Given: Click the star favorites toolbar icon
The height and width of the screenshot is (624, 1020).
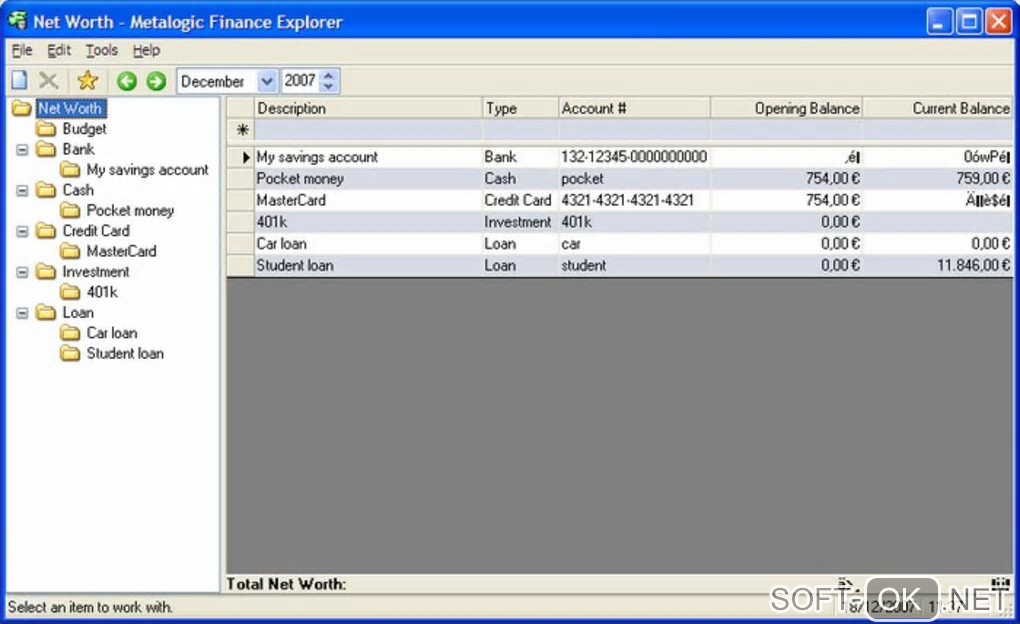Looking at the screenshot, I should [x=87, y=81].
